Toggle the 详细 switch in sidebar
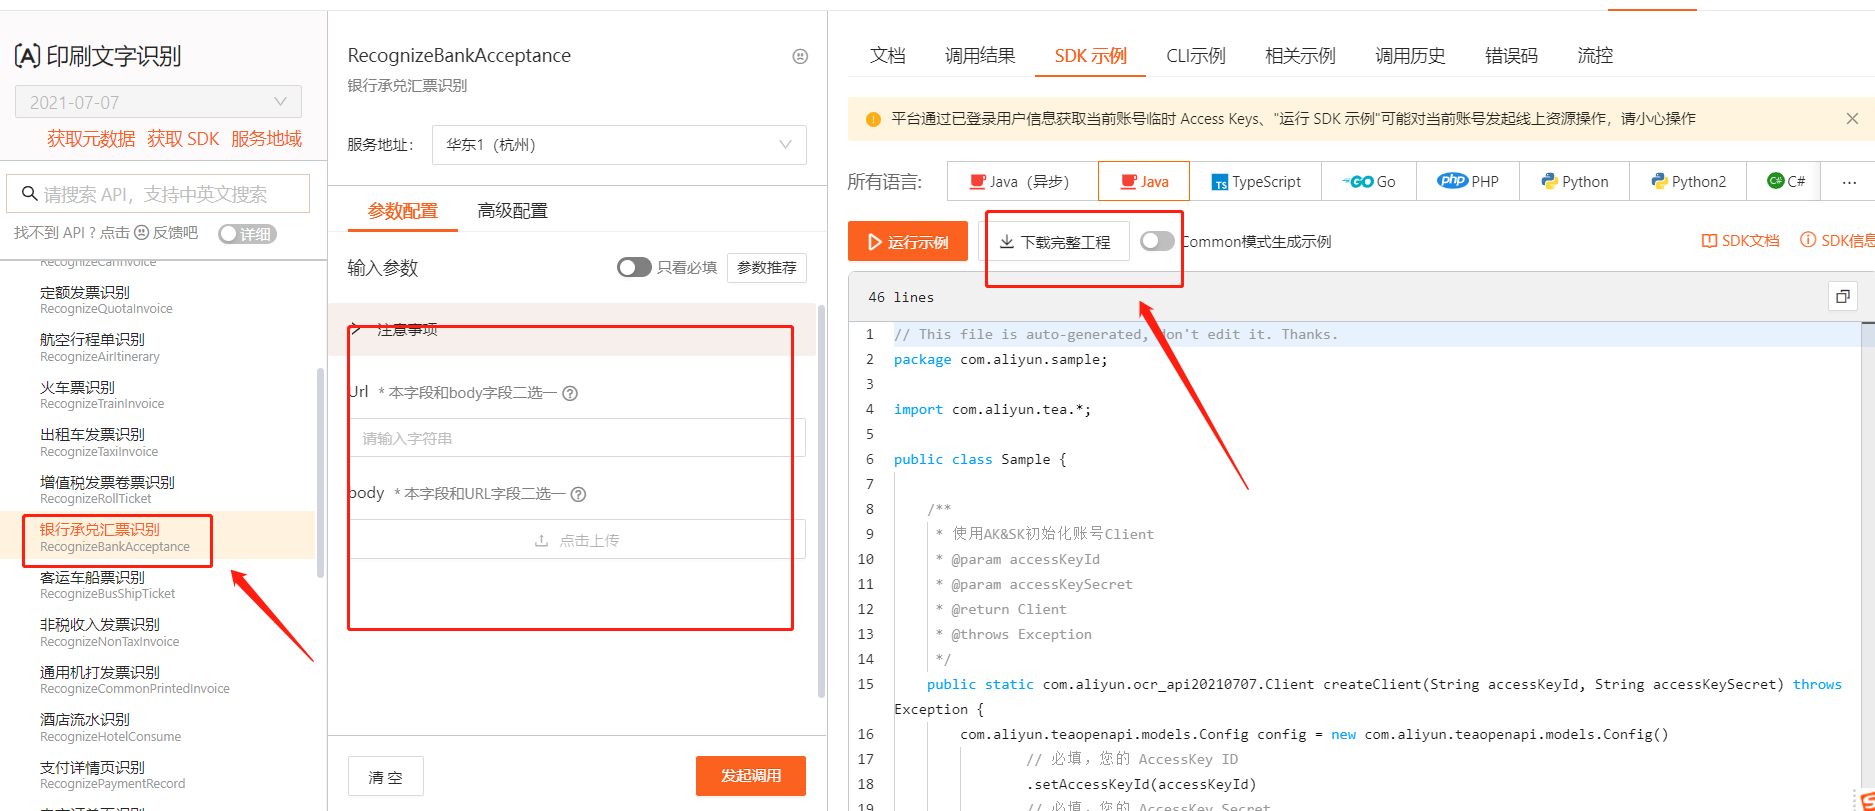 pos(247,234)
